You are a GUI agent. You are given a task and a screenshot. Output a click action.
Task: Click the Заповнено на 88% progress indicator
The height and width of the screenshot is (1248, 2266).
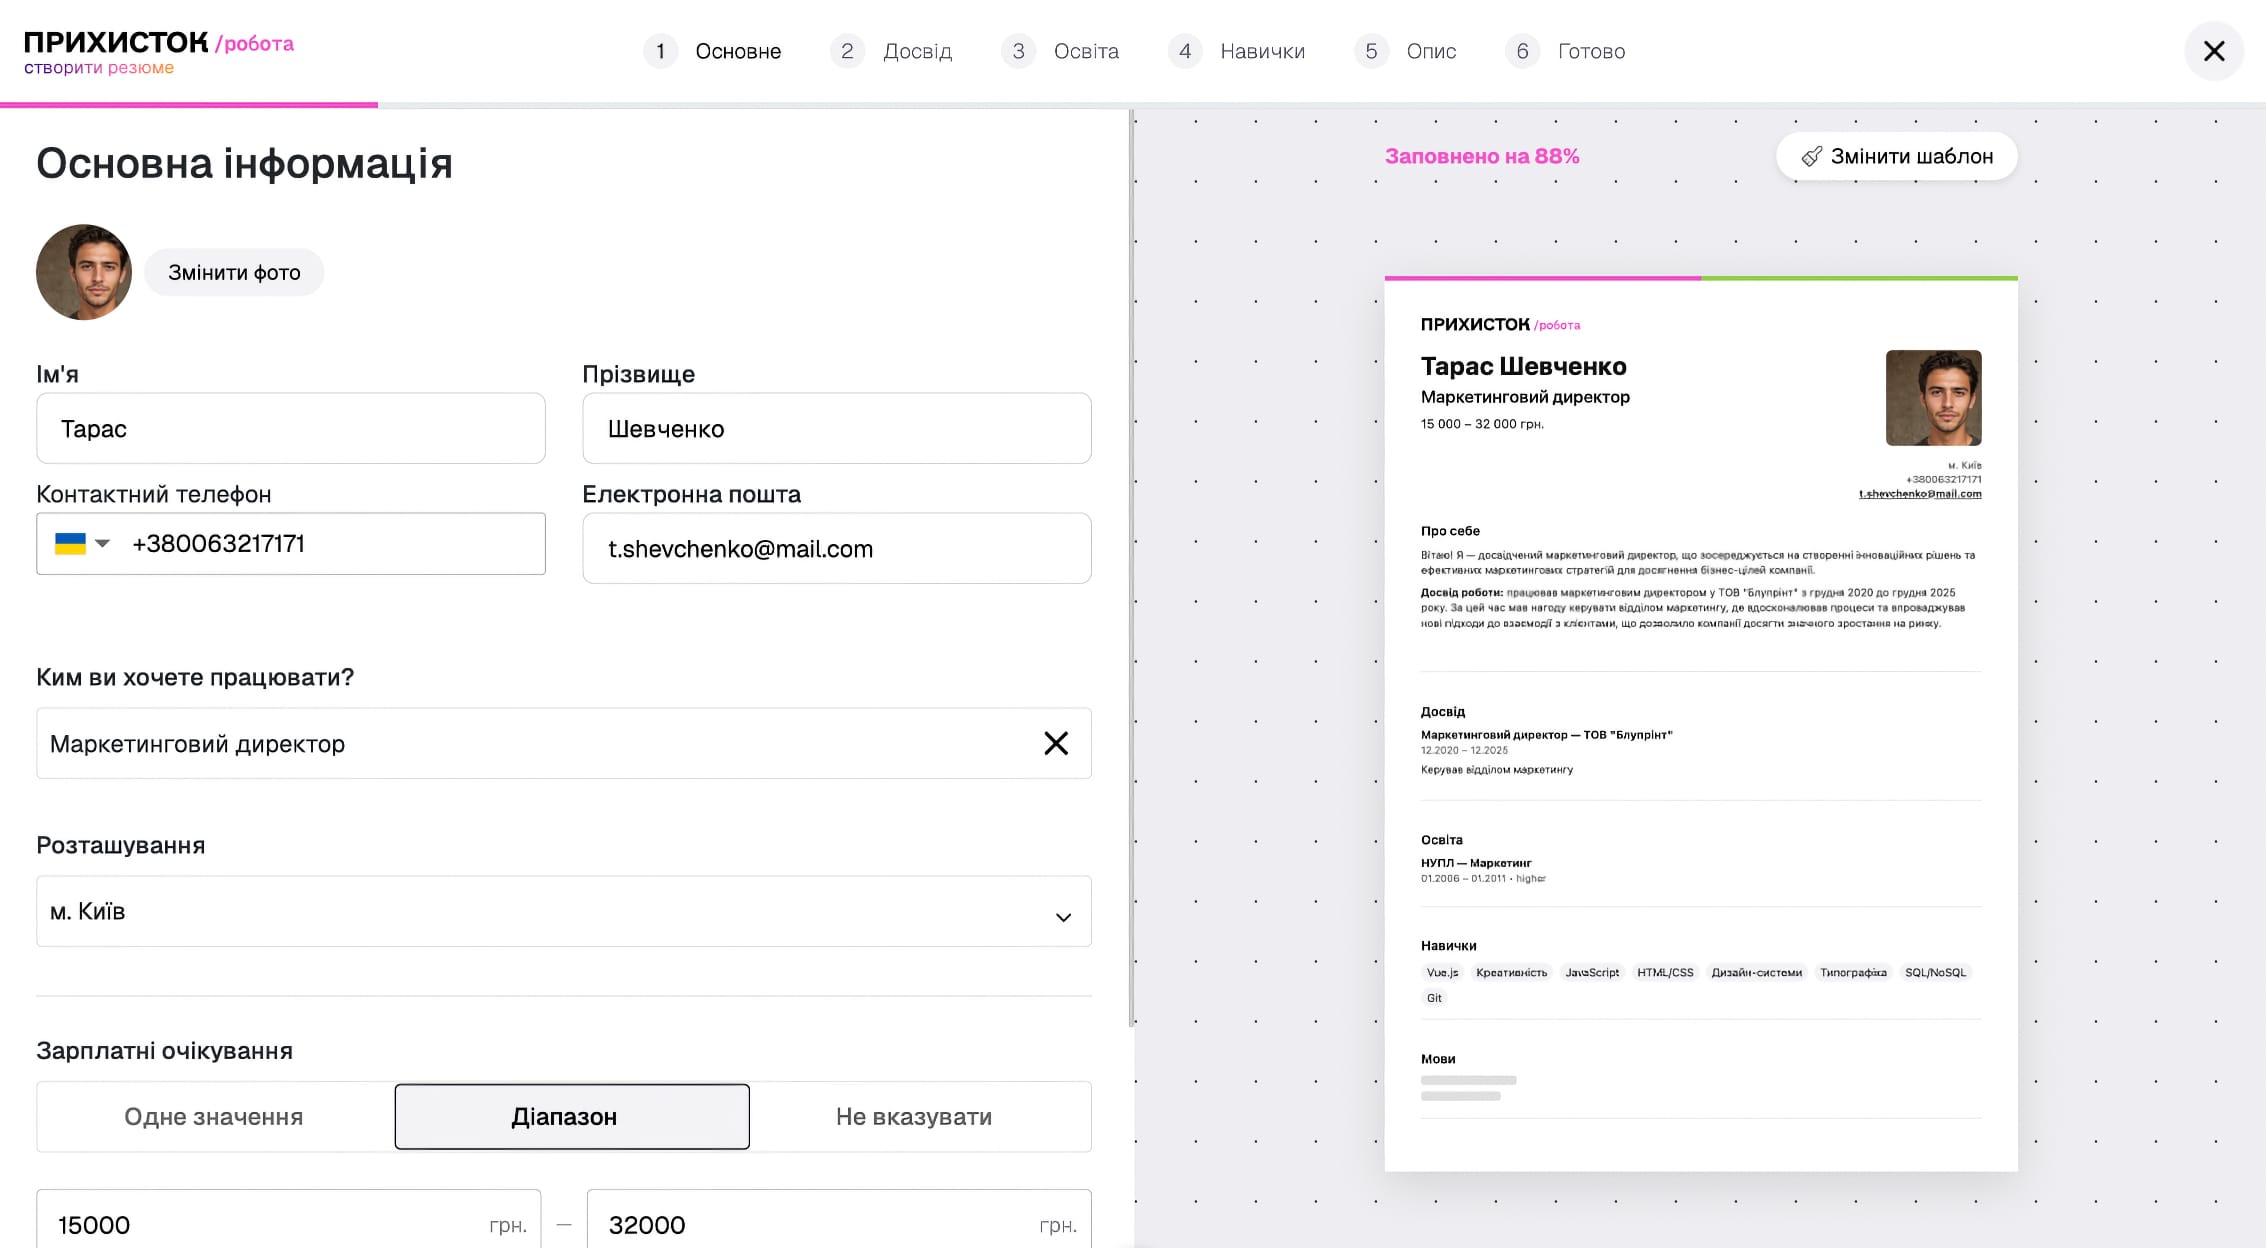coord(1482,156)
